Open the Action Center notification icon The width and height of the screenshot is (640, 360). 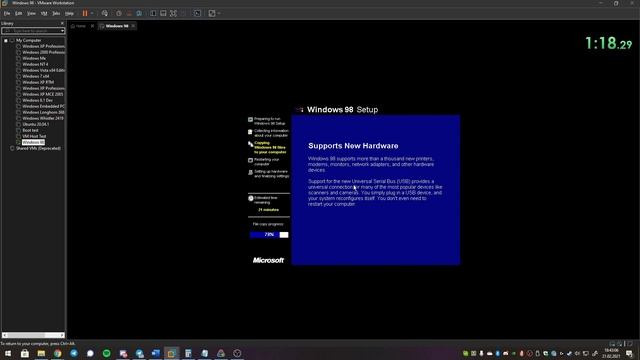tap(629, 353)
